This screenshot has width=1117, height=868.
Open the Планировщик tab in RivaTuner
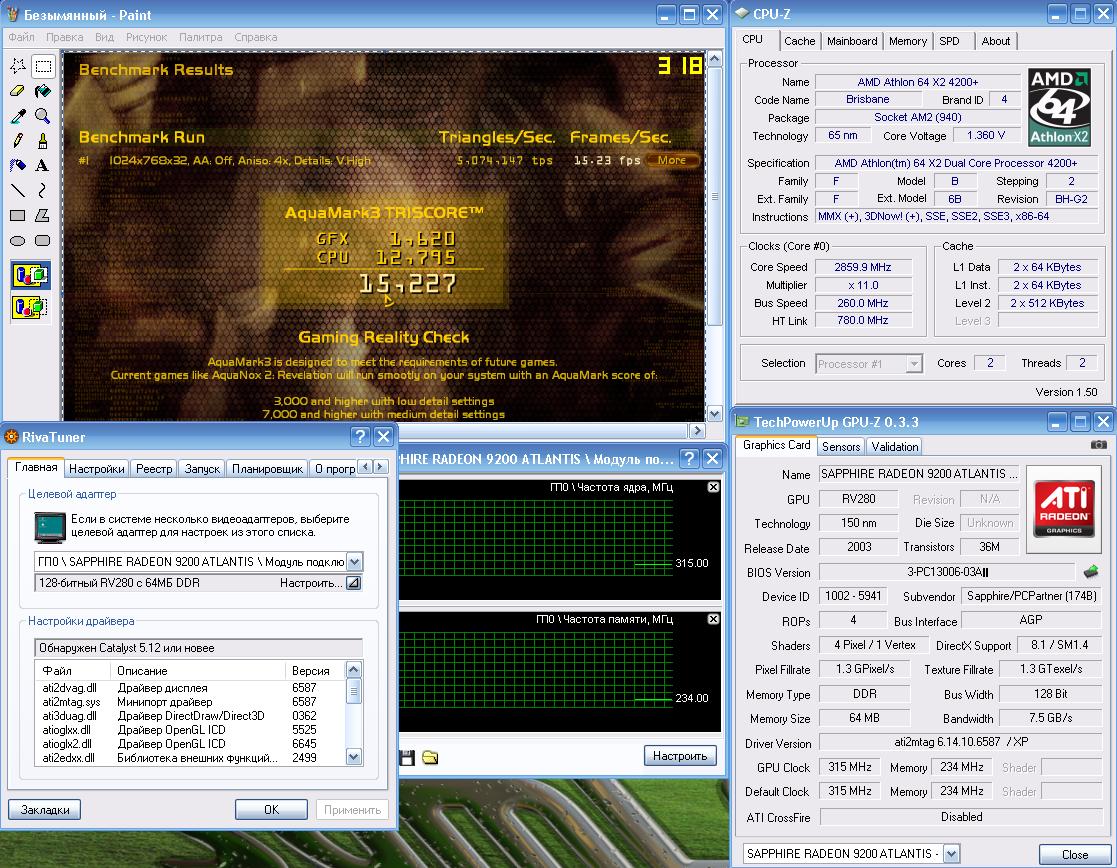pyautogui.click(x=268, y=469)
